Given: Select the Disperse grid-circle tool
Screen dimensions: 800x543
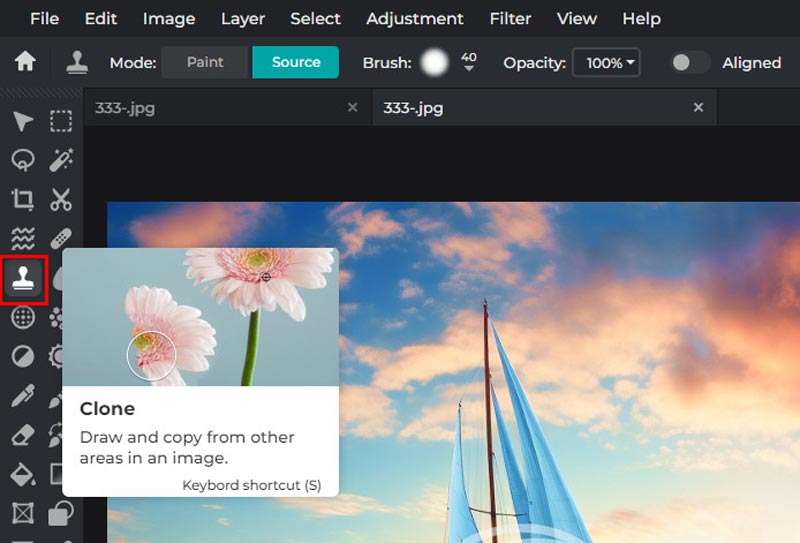Looking at the screenshot, I should tap(23, 317).
